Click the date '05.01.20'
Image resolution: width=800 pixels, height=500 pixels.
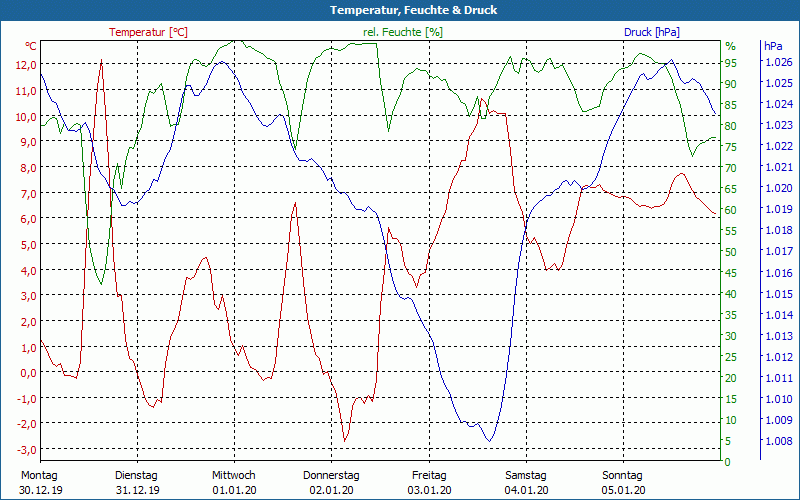(623, 490)
